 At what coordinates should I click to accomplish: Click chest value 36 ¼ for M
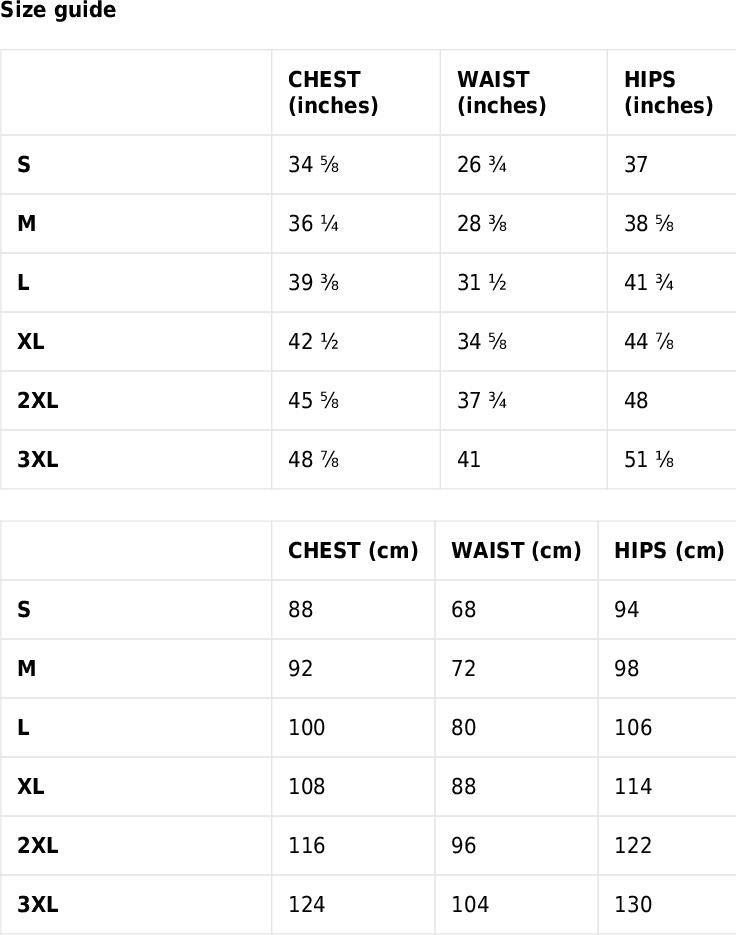[x=313, y=224]
